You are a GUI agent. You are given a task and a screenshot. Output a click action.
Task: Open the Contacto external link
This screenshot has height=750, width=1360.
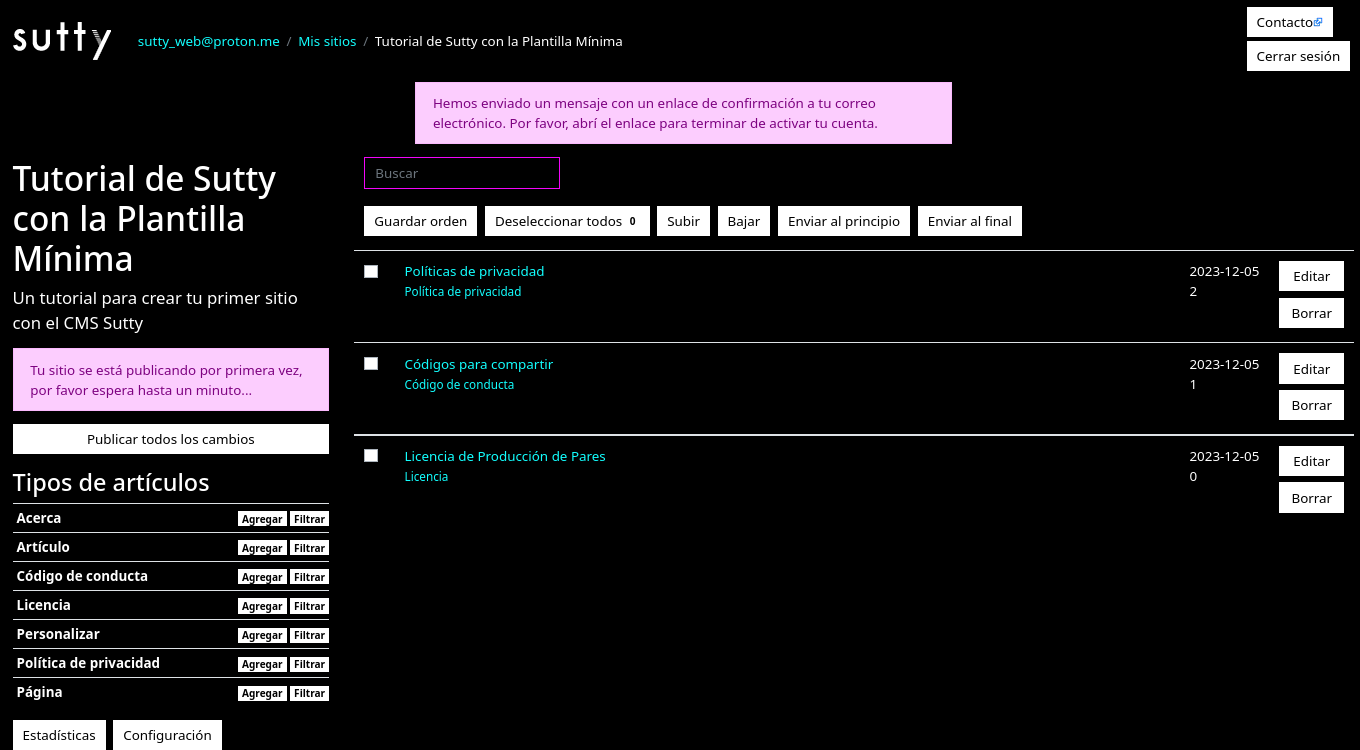[x=1288, y=22]
